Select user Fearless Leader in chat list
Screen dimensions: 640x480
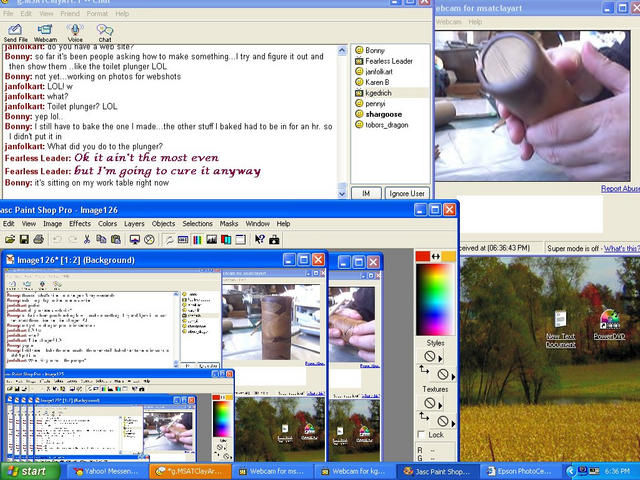click(389, 61)
